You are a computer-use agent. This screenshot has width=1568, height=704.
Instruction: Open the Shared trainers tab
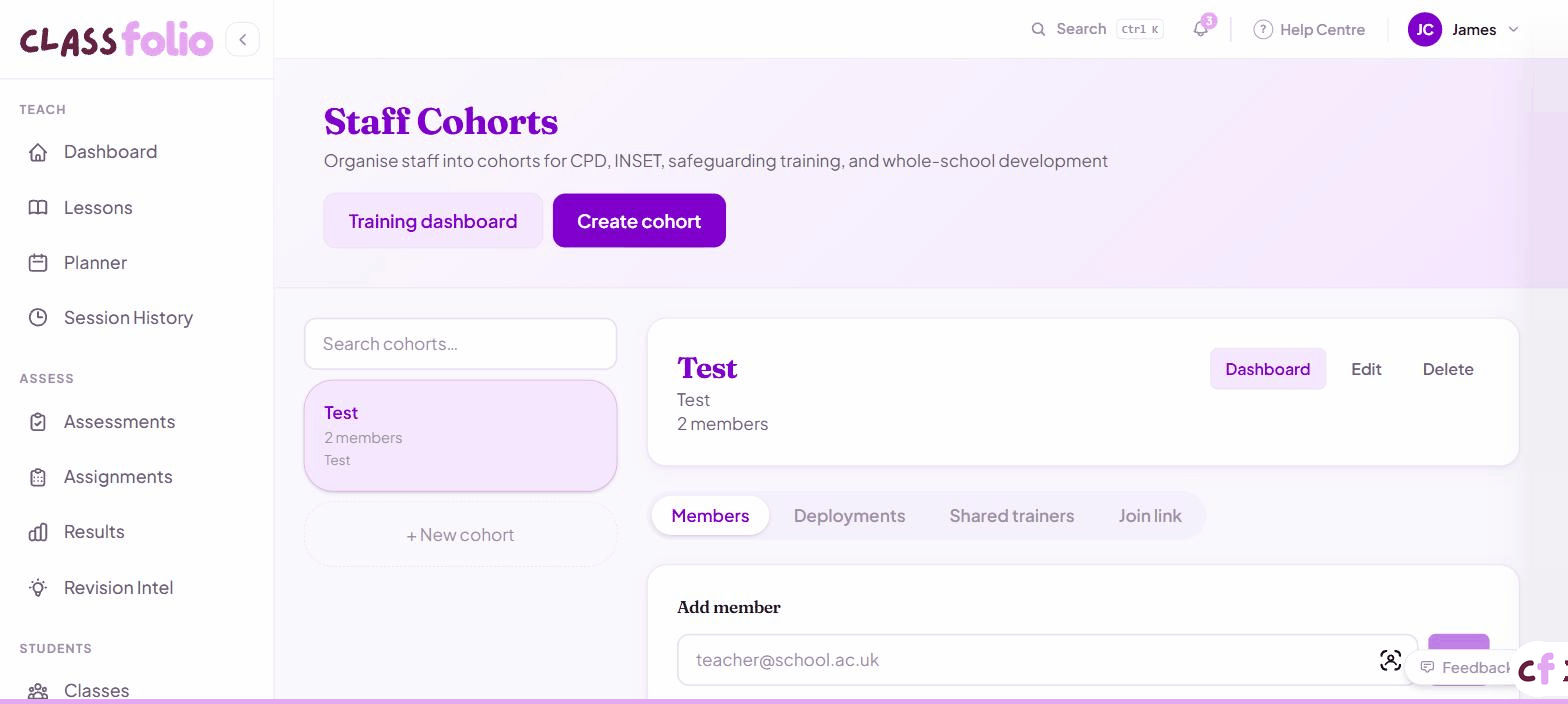pyautogui.click(x=1012, y=516)
